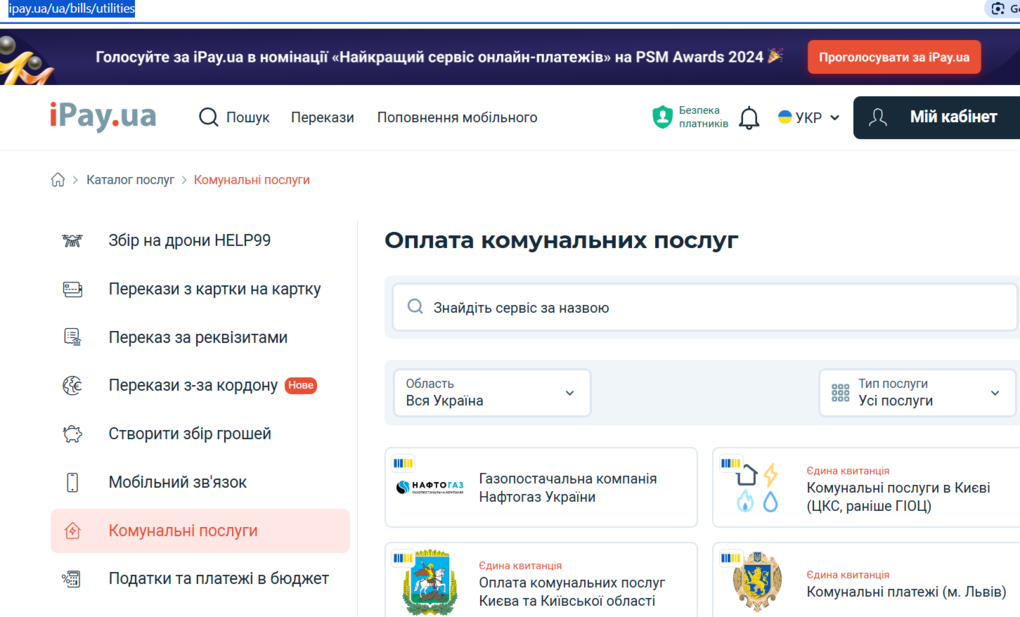The width and height of the screenshot is (1020, 617).
Task: Open the Область region dropdown
Action: [491, 393]
